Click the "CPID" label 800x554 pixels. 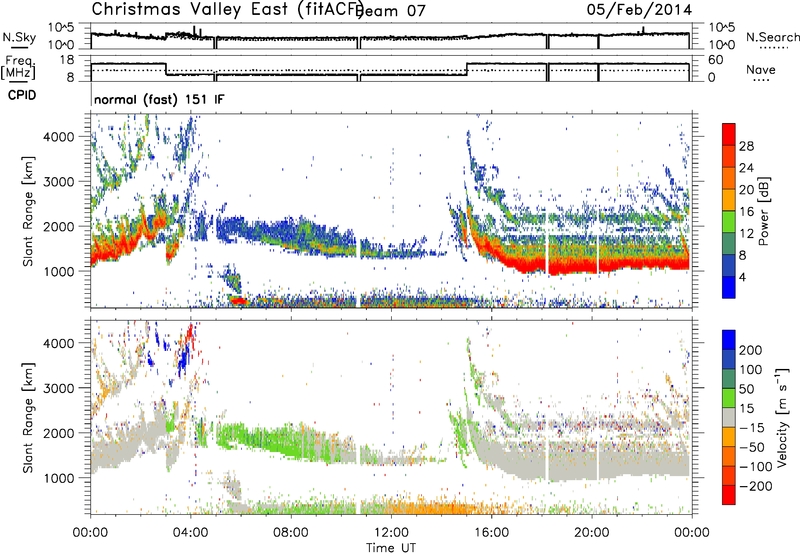pos(22,95)
